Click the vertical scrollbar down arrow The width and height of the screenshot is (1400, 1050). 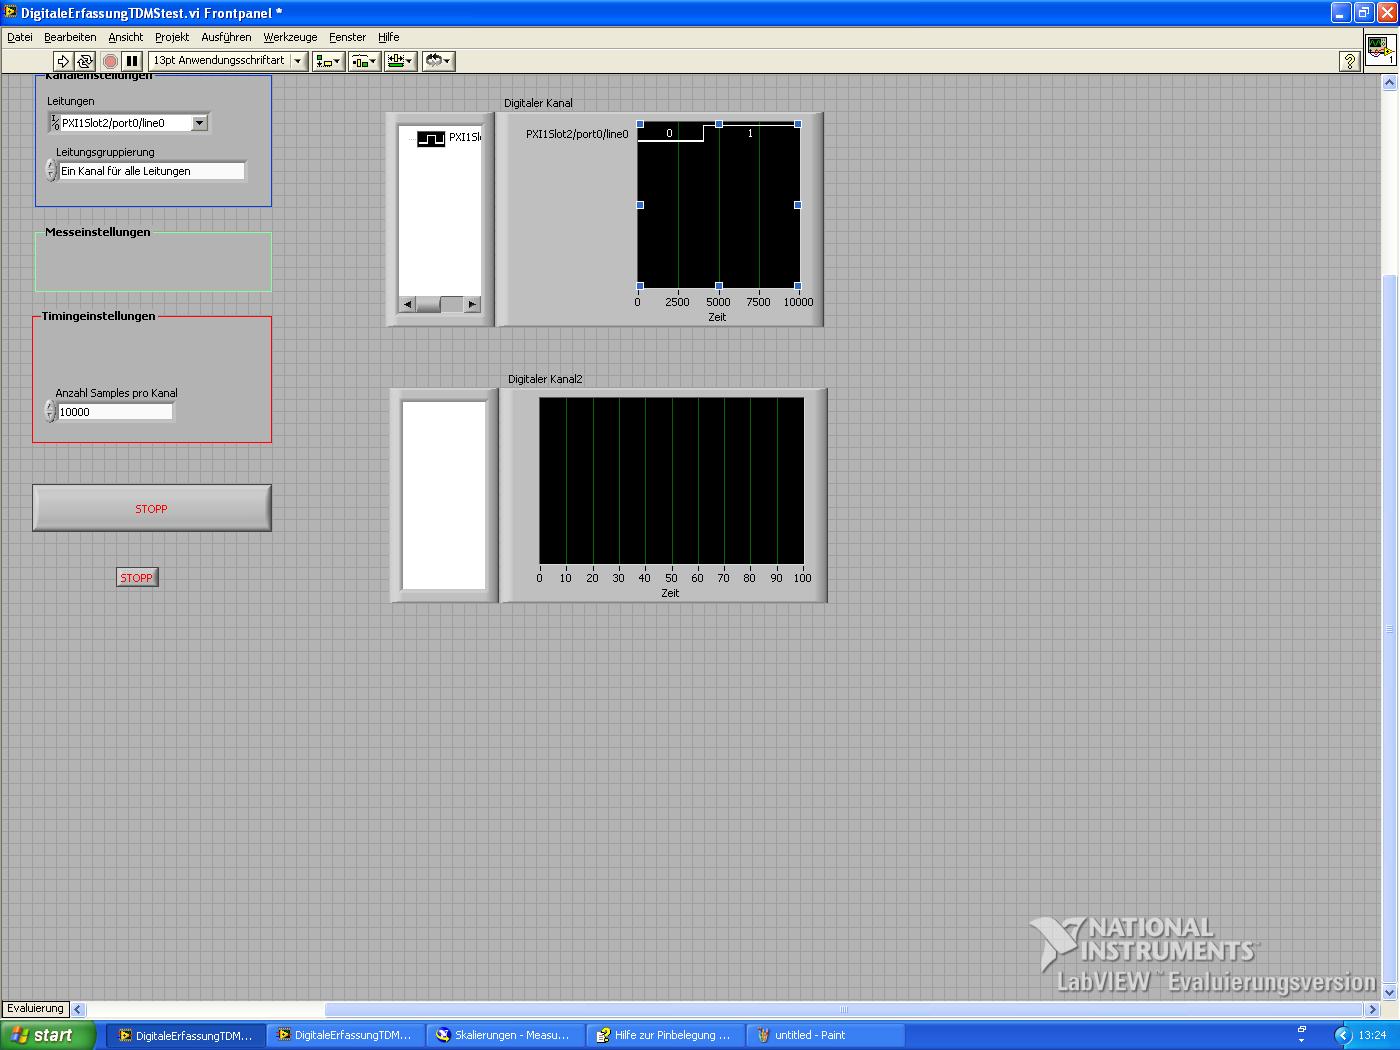pyautogui.click(x=1390, y=993)
